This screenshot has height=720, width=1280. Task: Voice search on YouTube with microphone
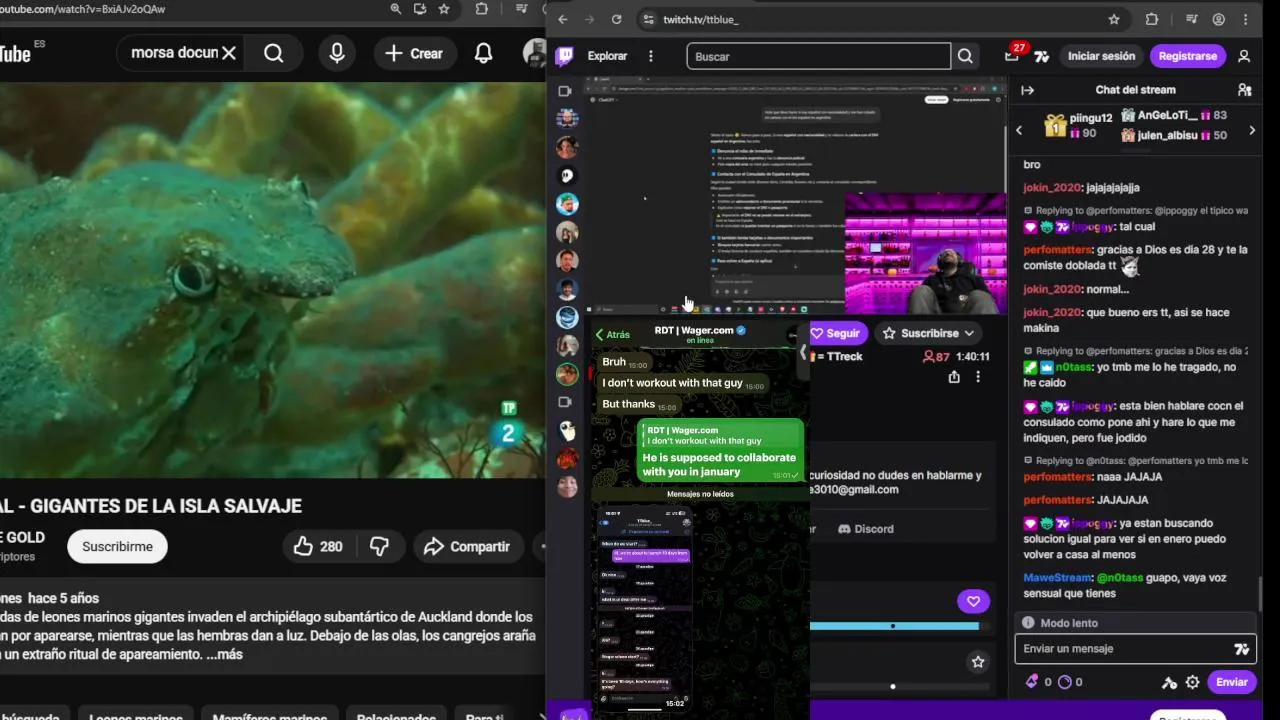click(x=337, y=53)
